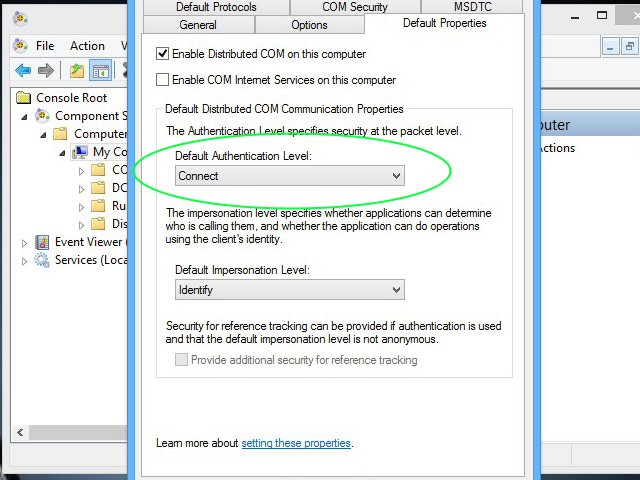Click the Forward arrow in the toolbar

[x=45, y=70]
